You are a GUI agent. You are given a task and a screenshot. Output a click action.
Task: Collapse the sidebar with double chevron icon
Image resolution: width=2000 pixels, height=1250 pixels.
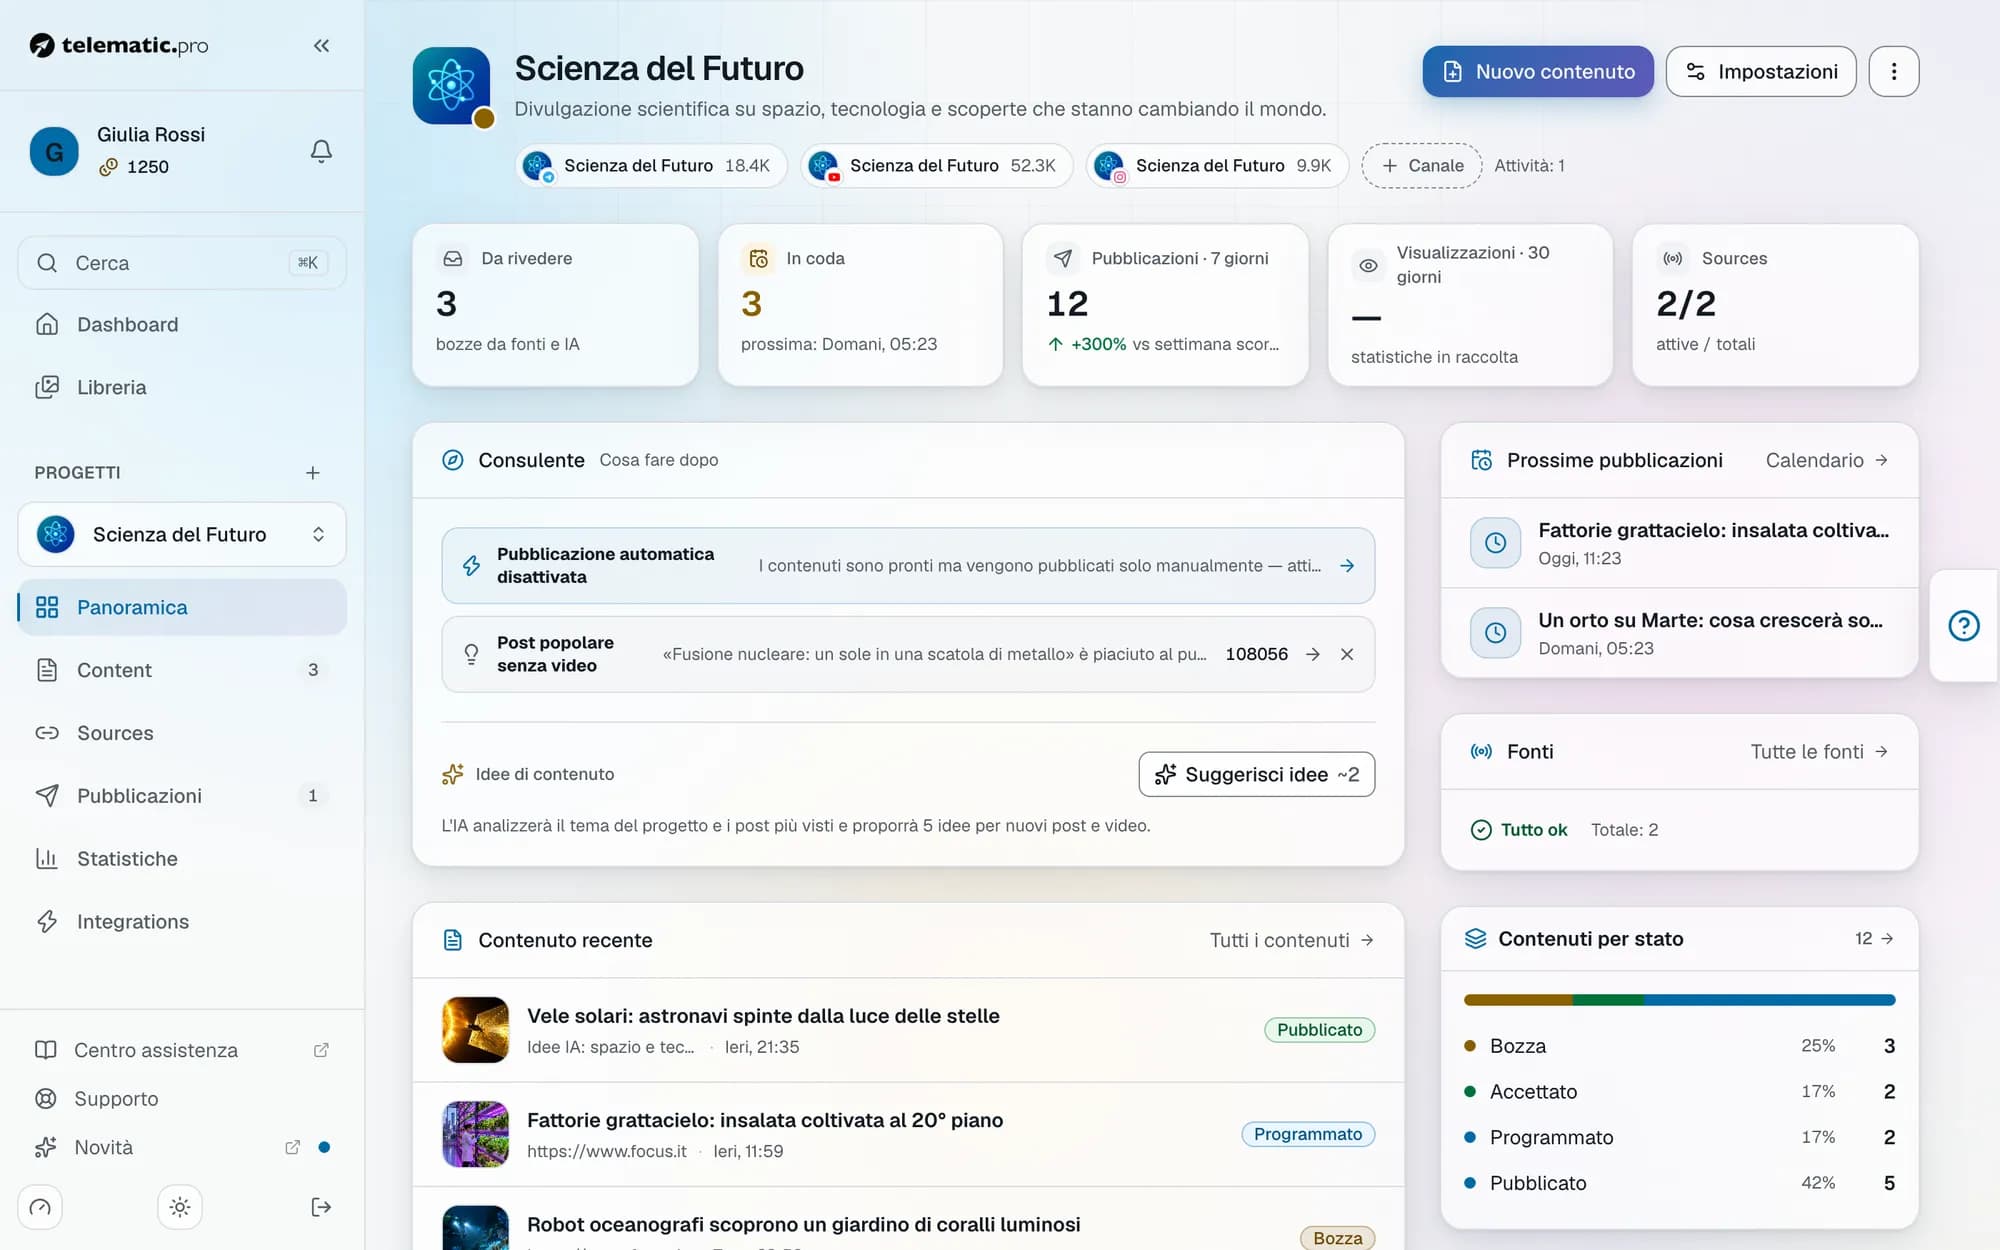pos(321,46)
